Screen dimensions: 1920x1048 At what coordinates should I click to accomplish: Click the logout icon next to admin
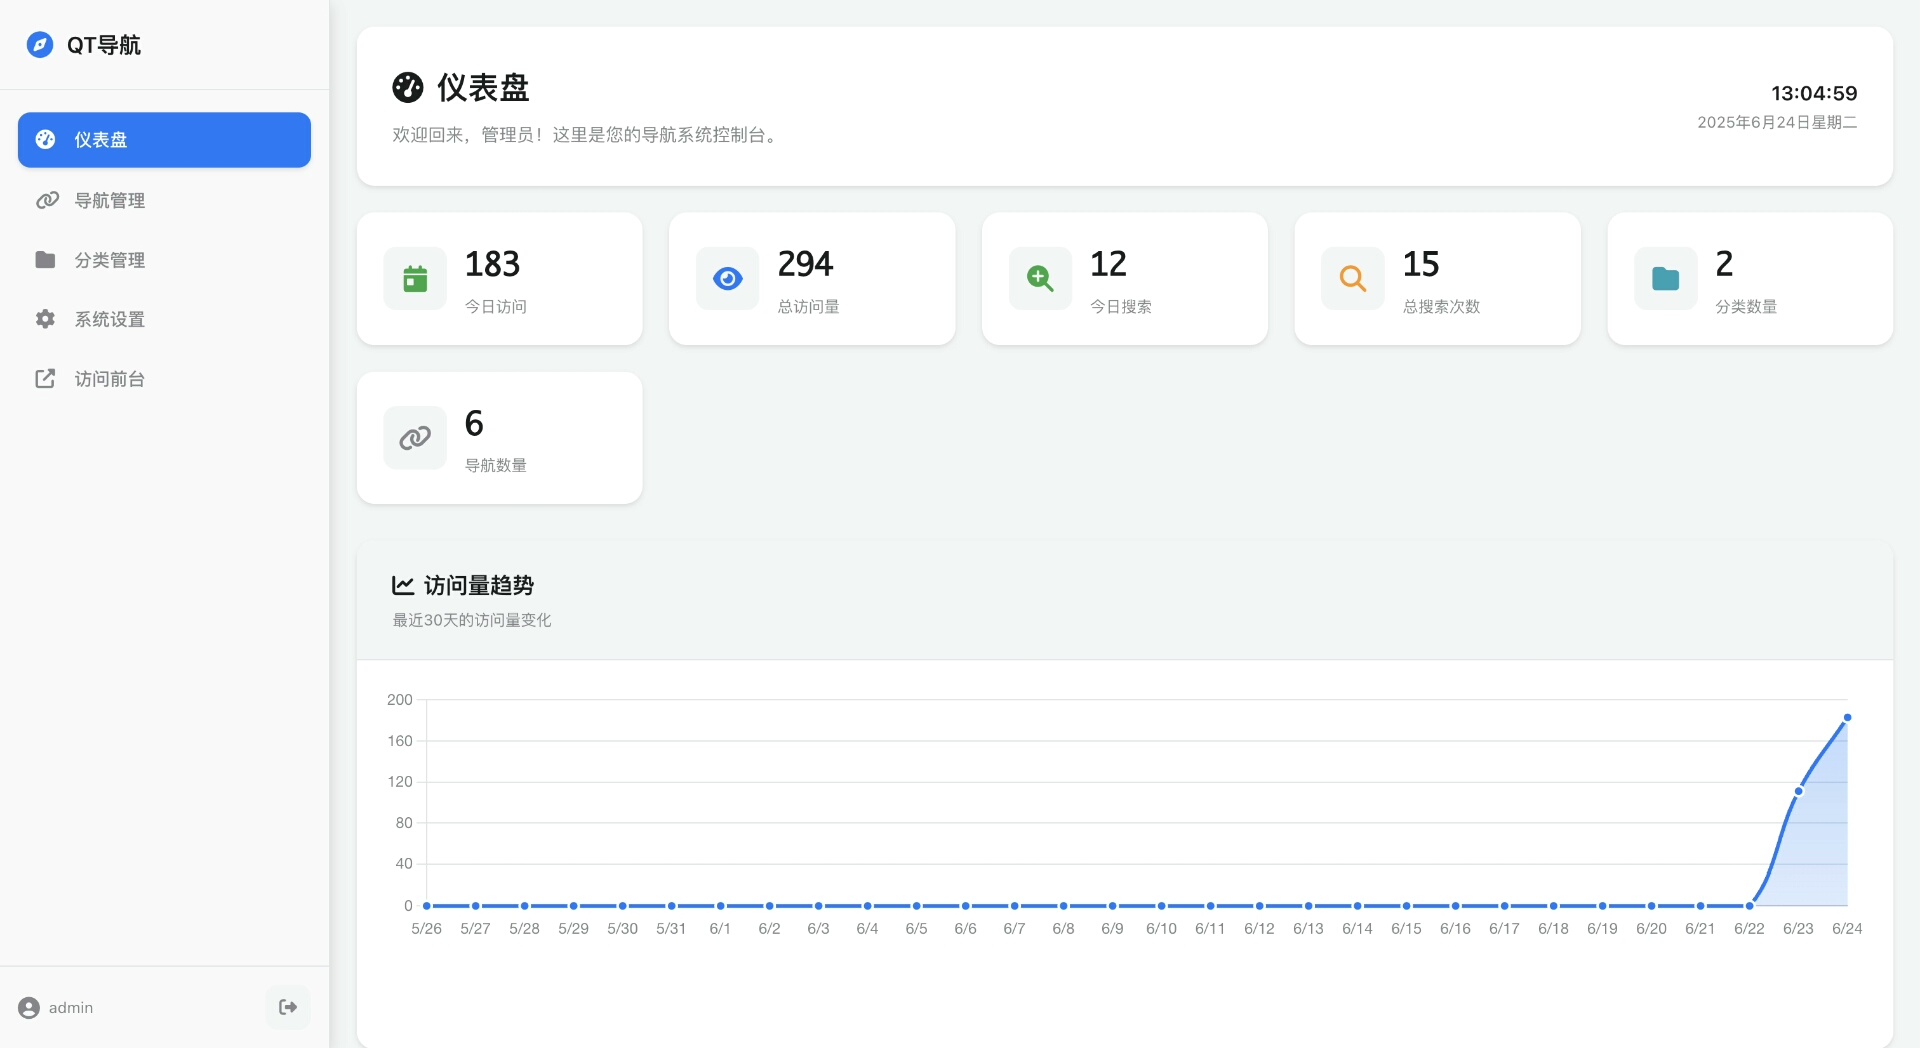(x=288, y=1007)
